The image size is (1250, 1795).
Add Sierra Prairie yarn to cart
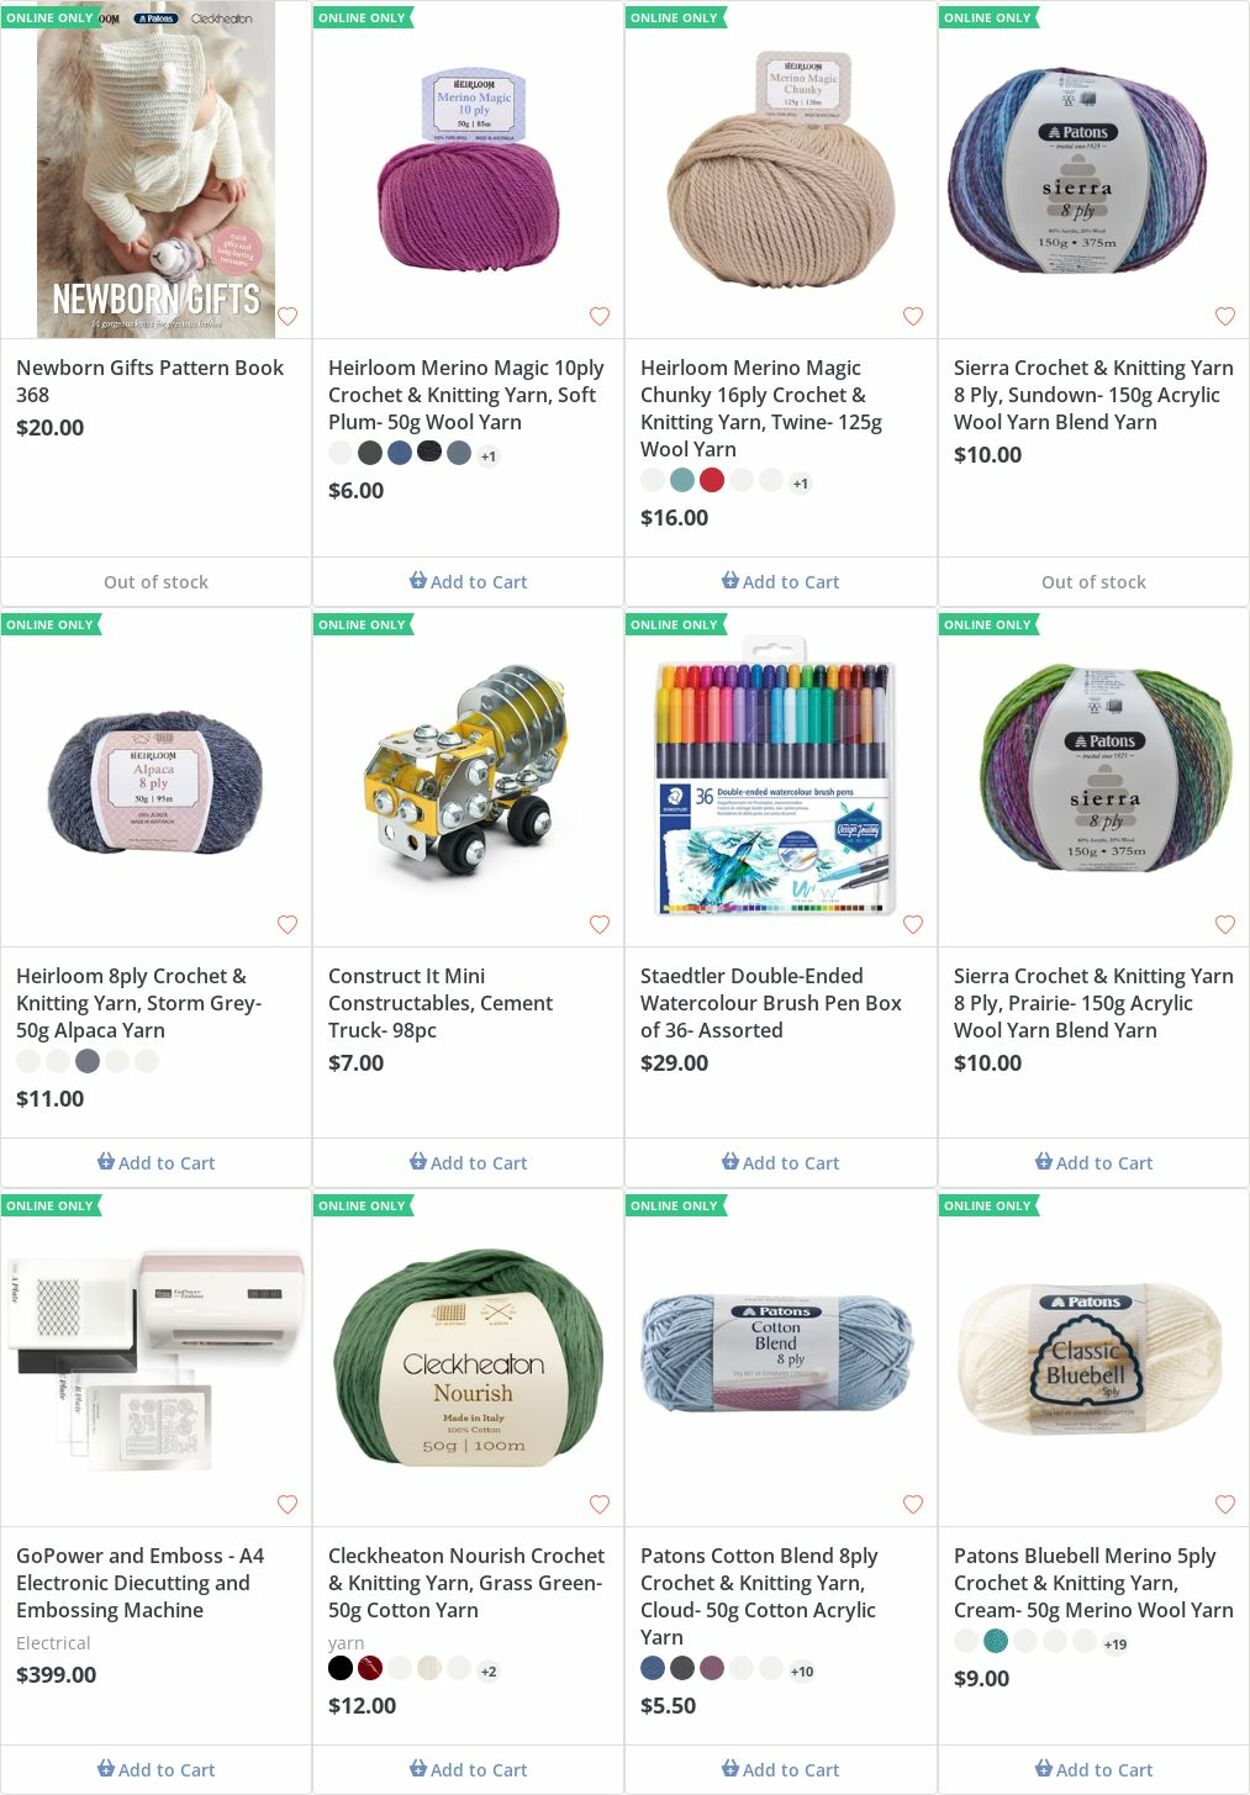(x=1094, y=1162)
